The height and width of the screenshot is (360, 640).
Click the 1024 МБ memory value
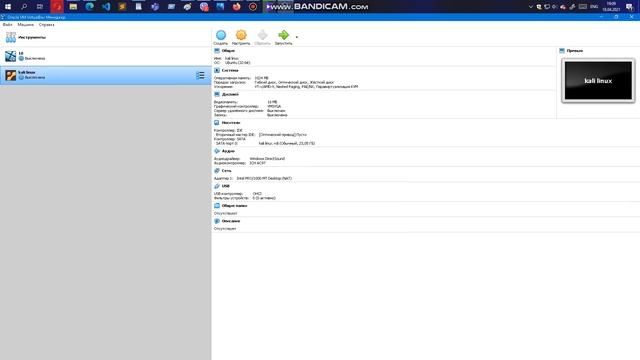point(261,78)
